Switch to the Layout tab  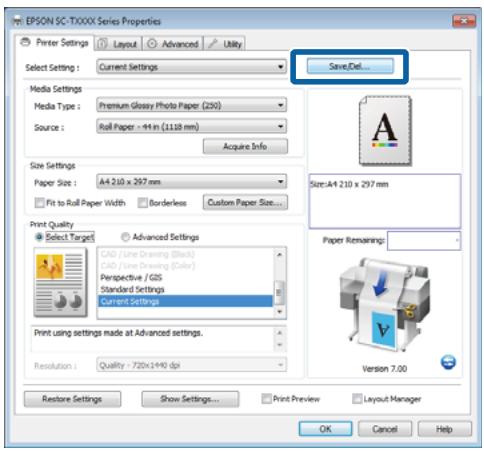click(118, 44)
